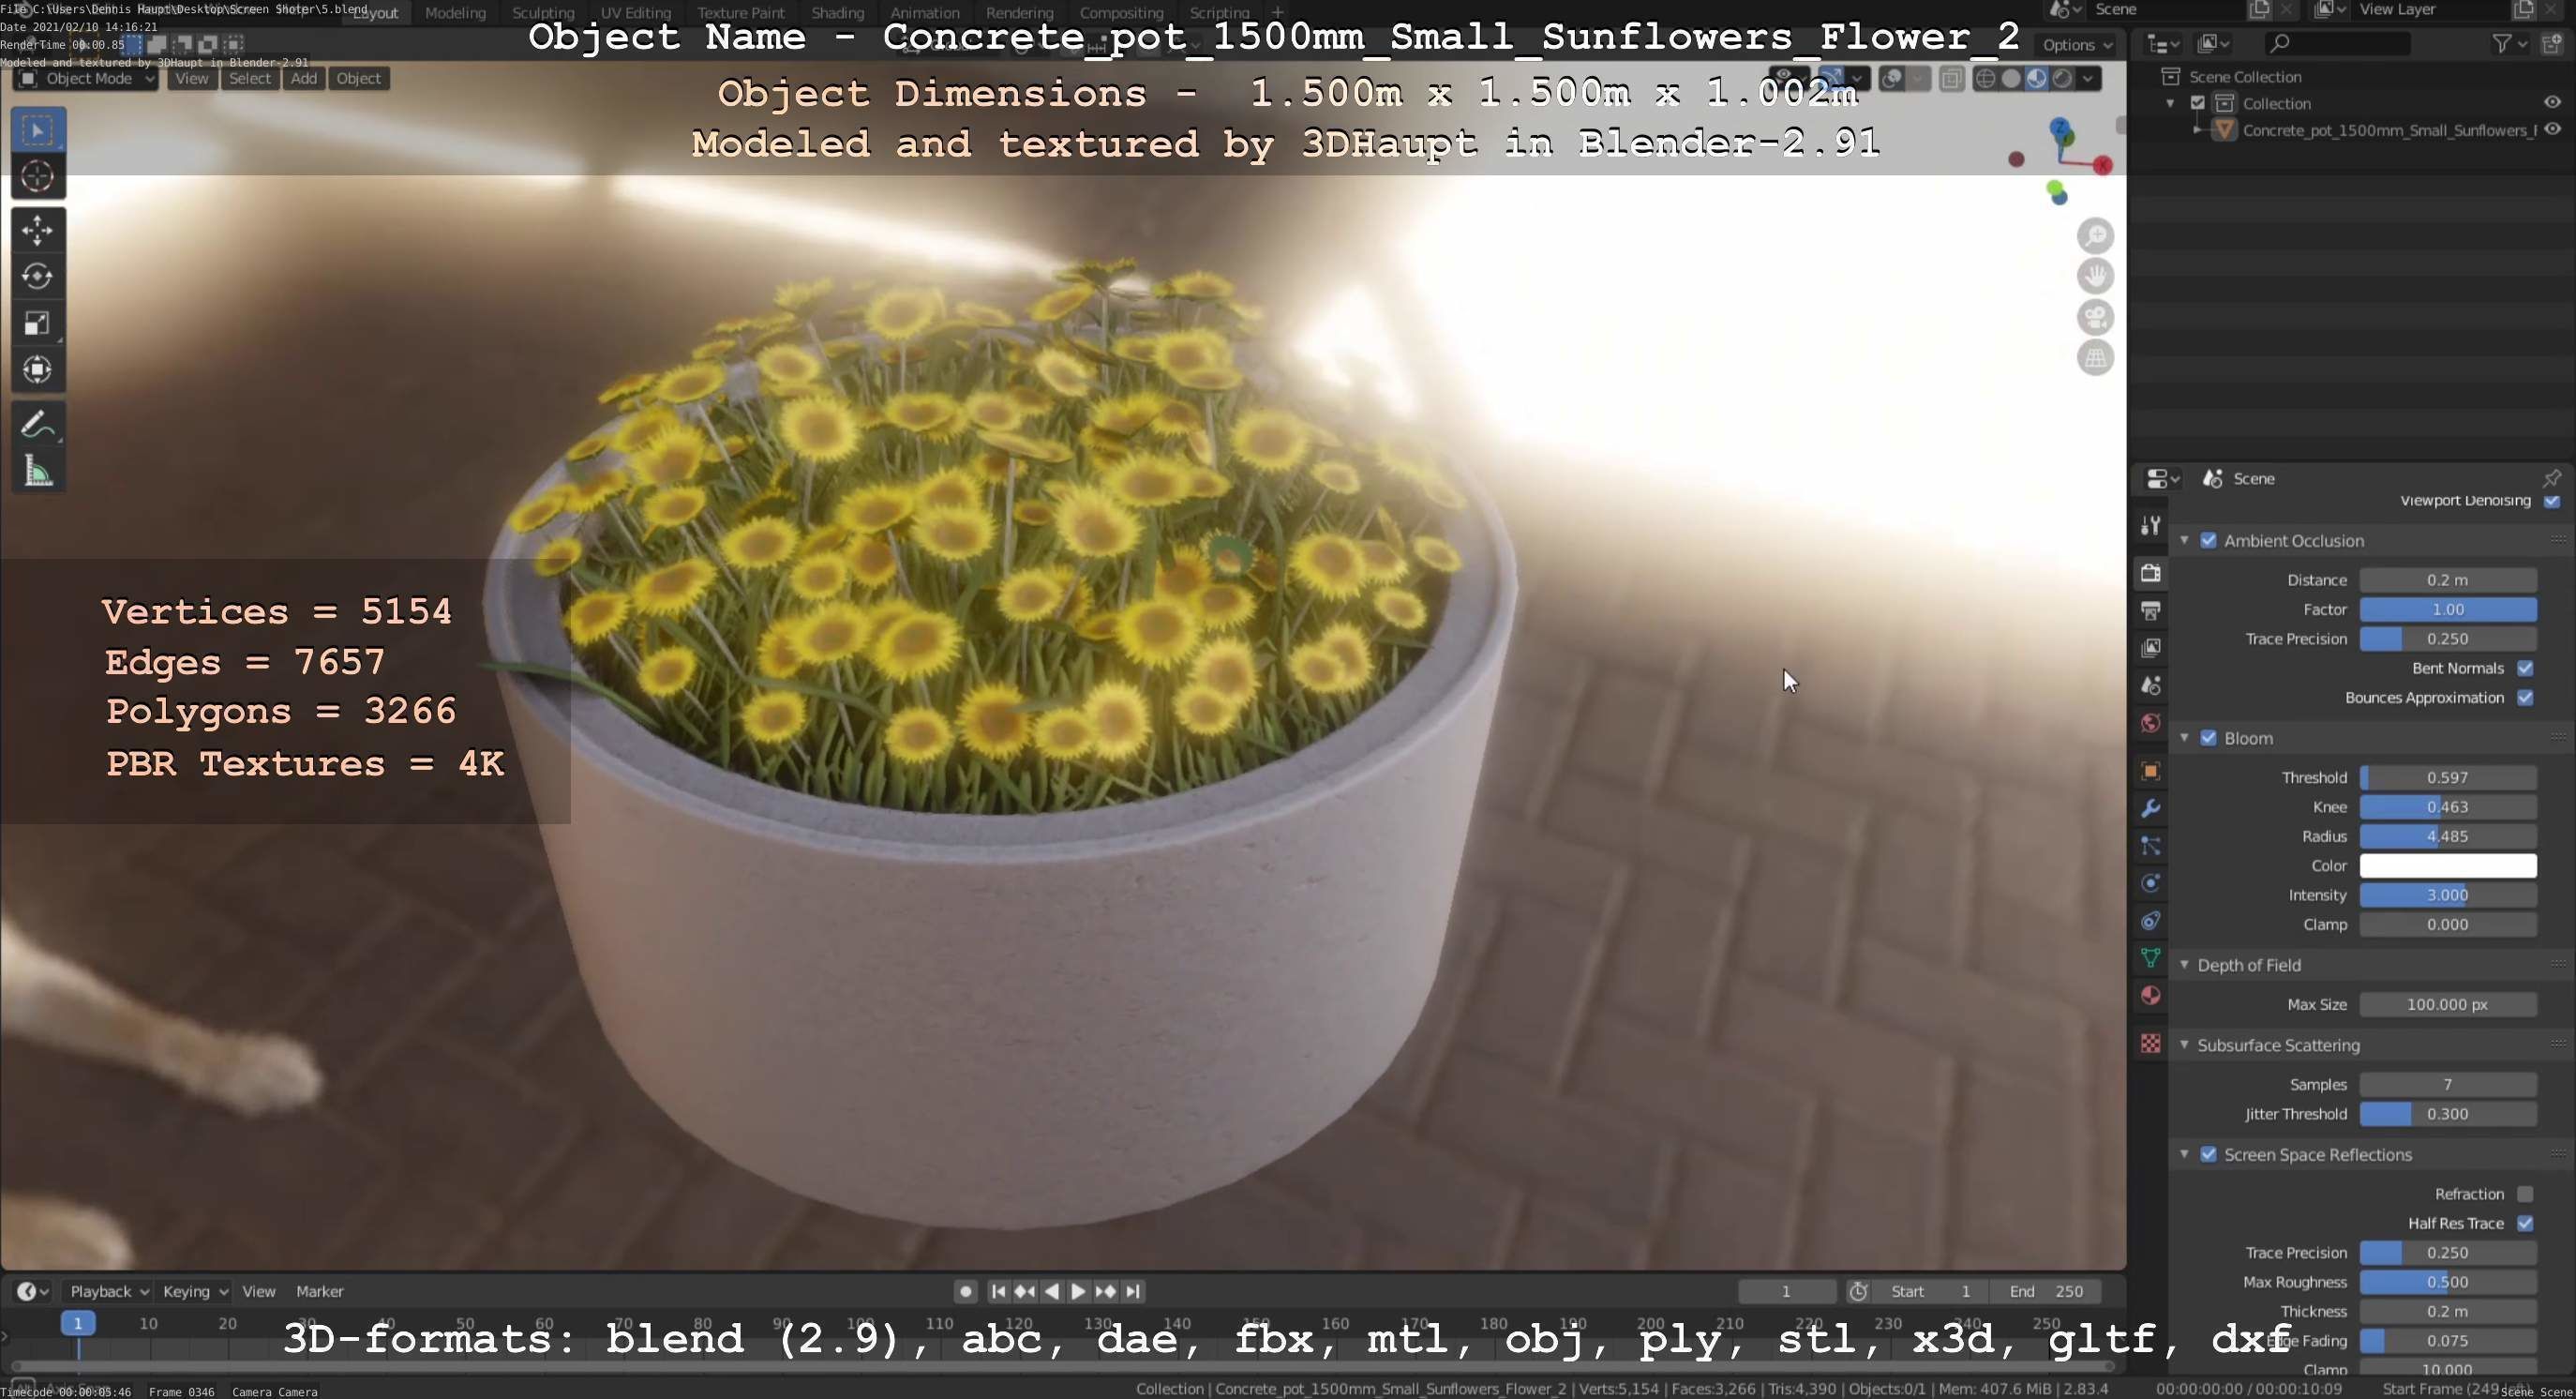The image size is (2576, 1399).
Task: Open the Modifiers wrench tab
Action: tap(2150, 808)
